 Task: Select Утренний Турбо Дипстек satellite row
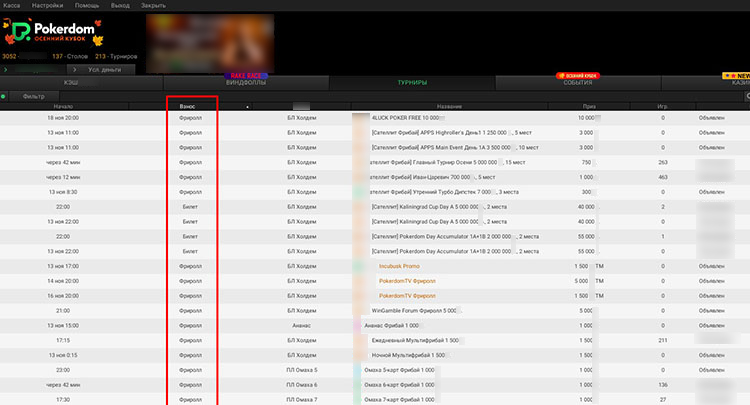375,192
